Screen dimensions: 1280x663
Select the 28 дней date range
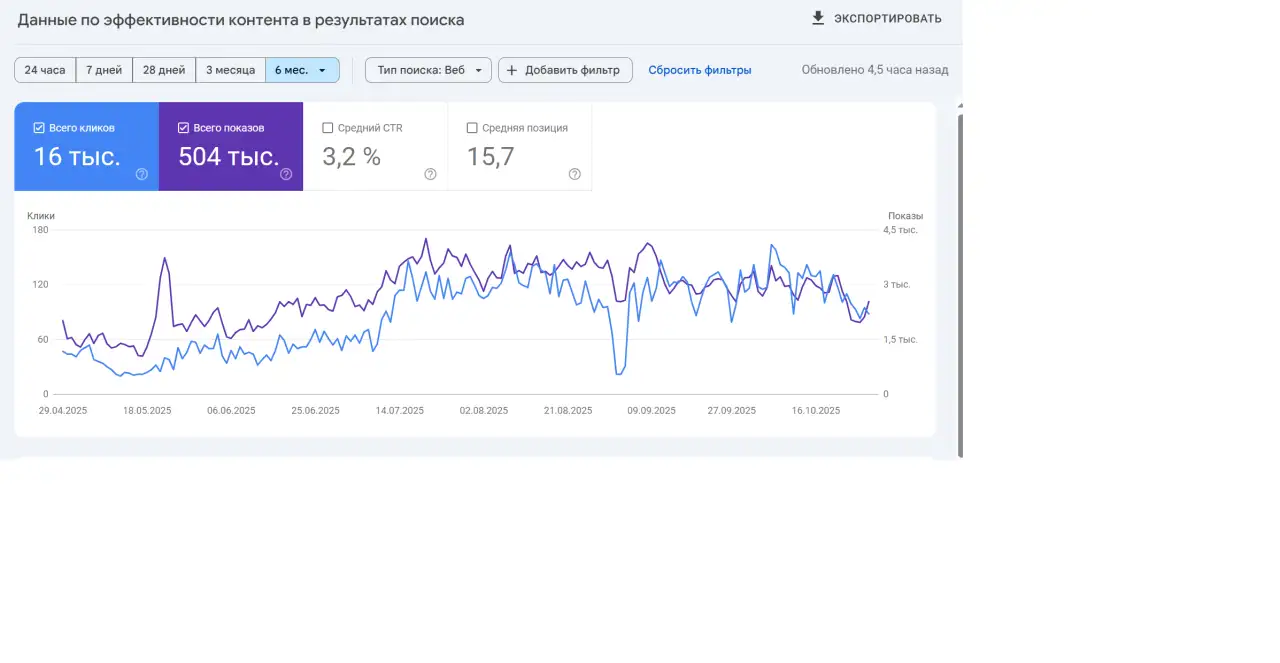click(x=163, y=70)
